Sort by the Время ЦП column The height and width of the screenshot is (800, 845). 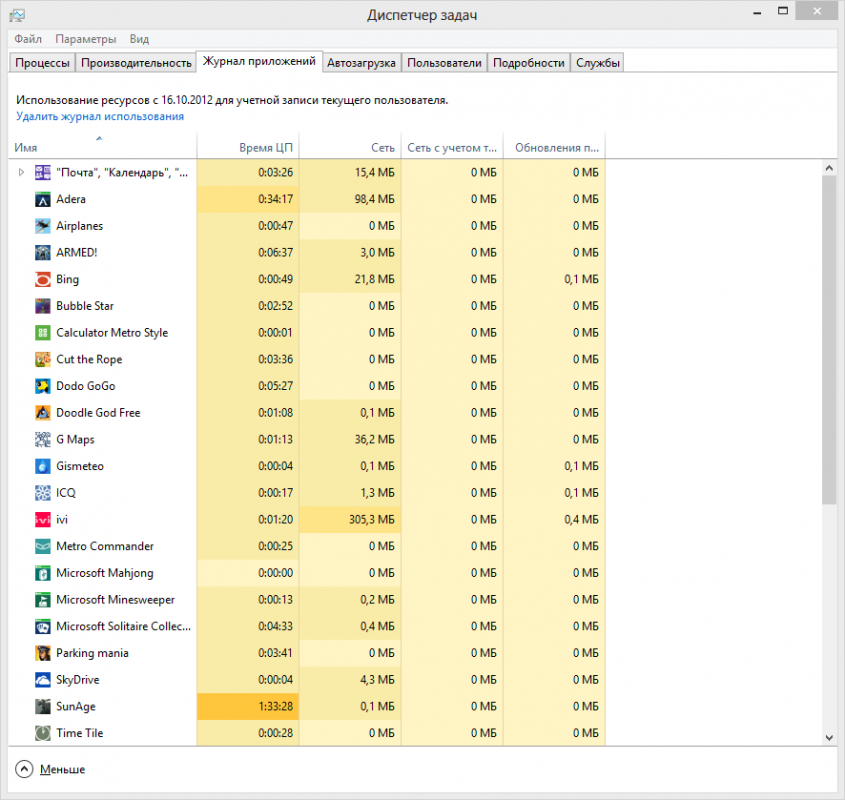pyautogui.click(x=248, y=147)
